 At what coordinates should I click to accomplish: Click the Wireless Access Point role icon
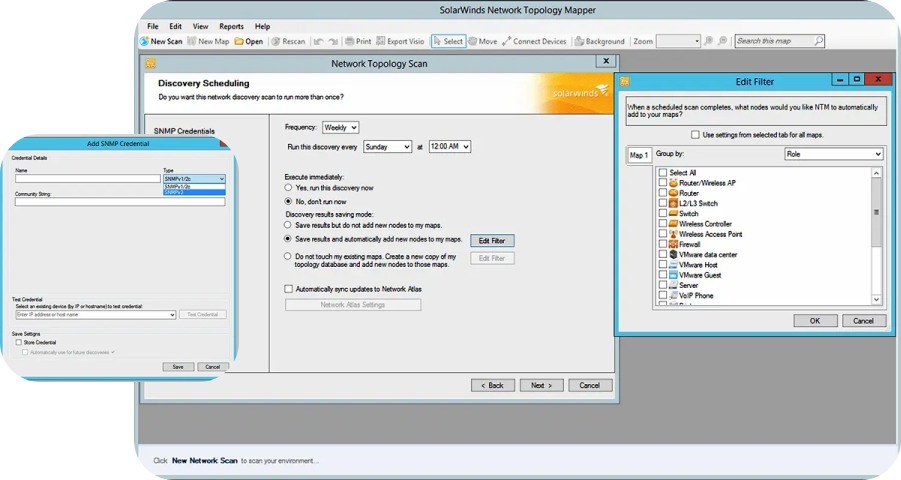pos(673,234)
